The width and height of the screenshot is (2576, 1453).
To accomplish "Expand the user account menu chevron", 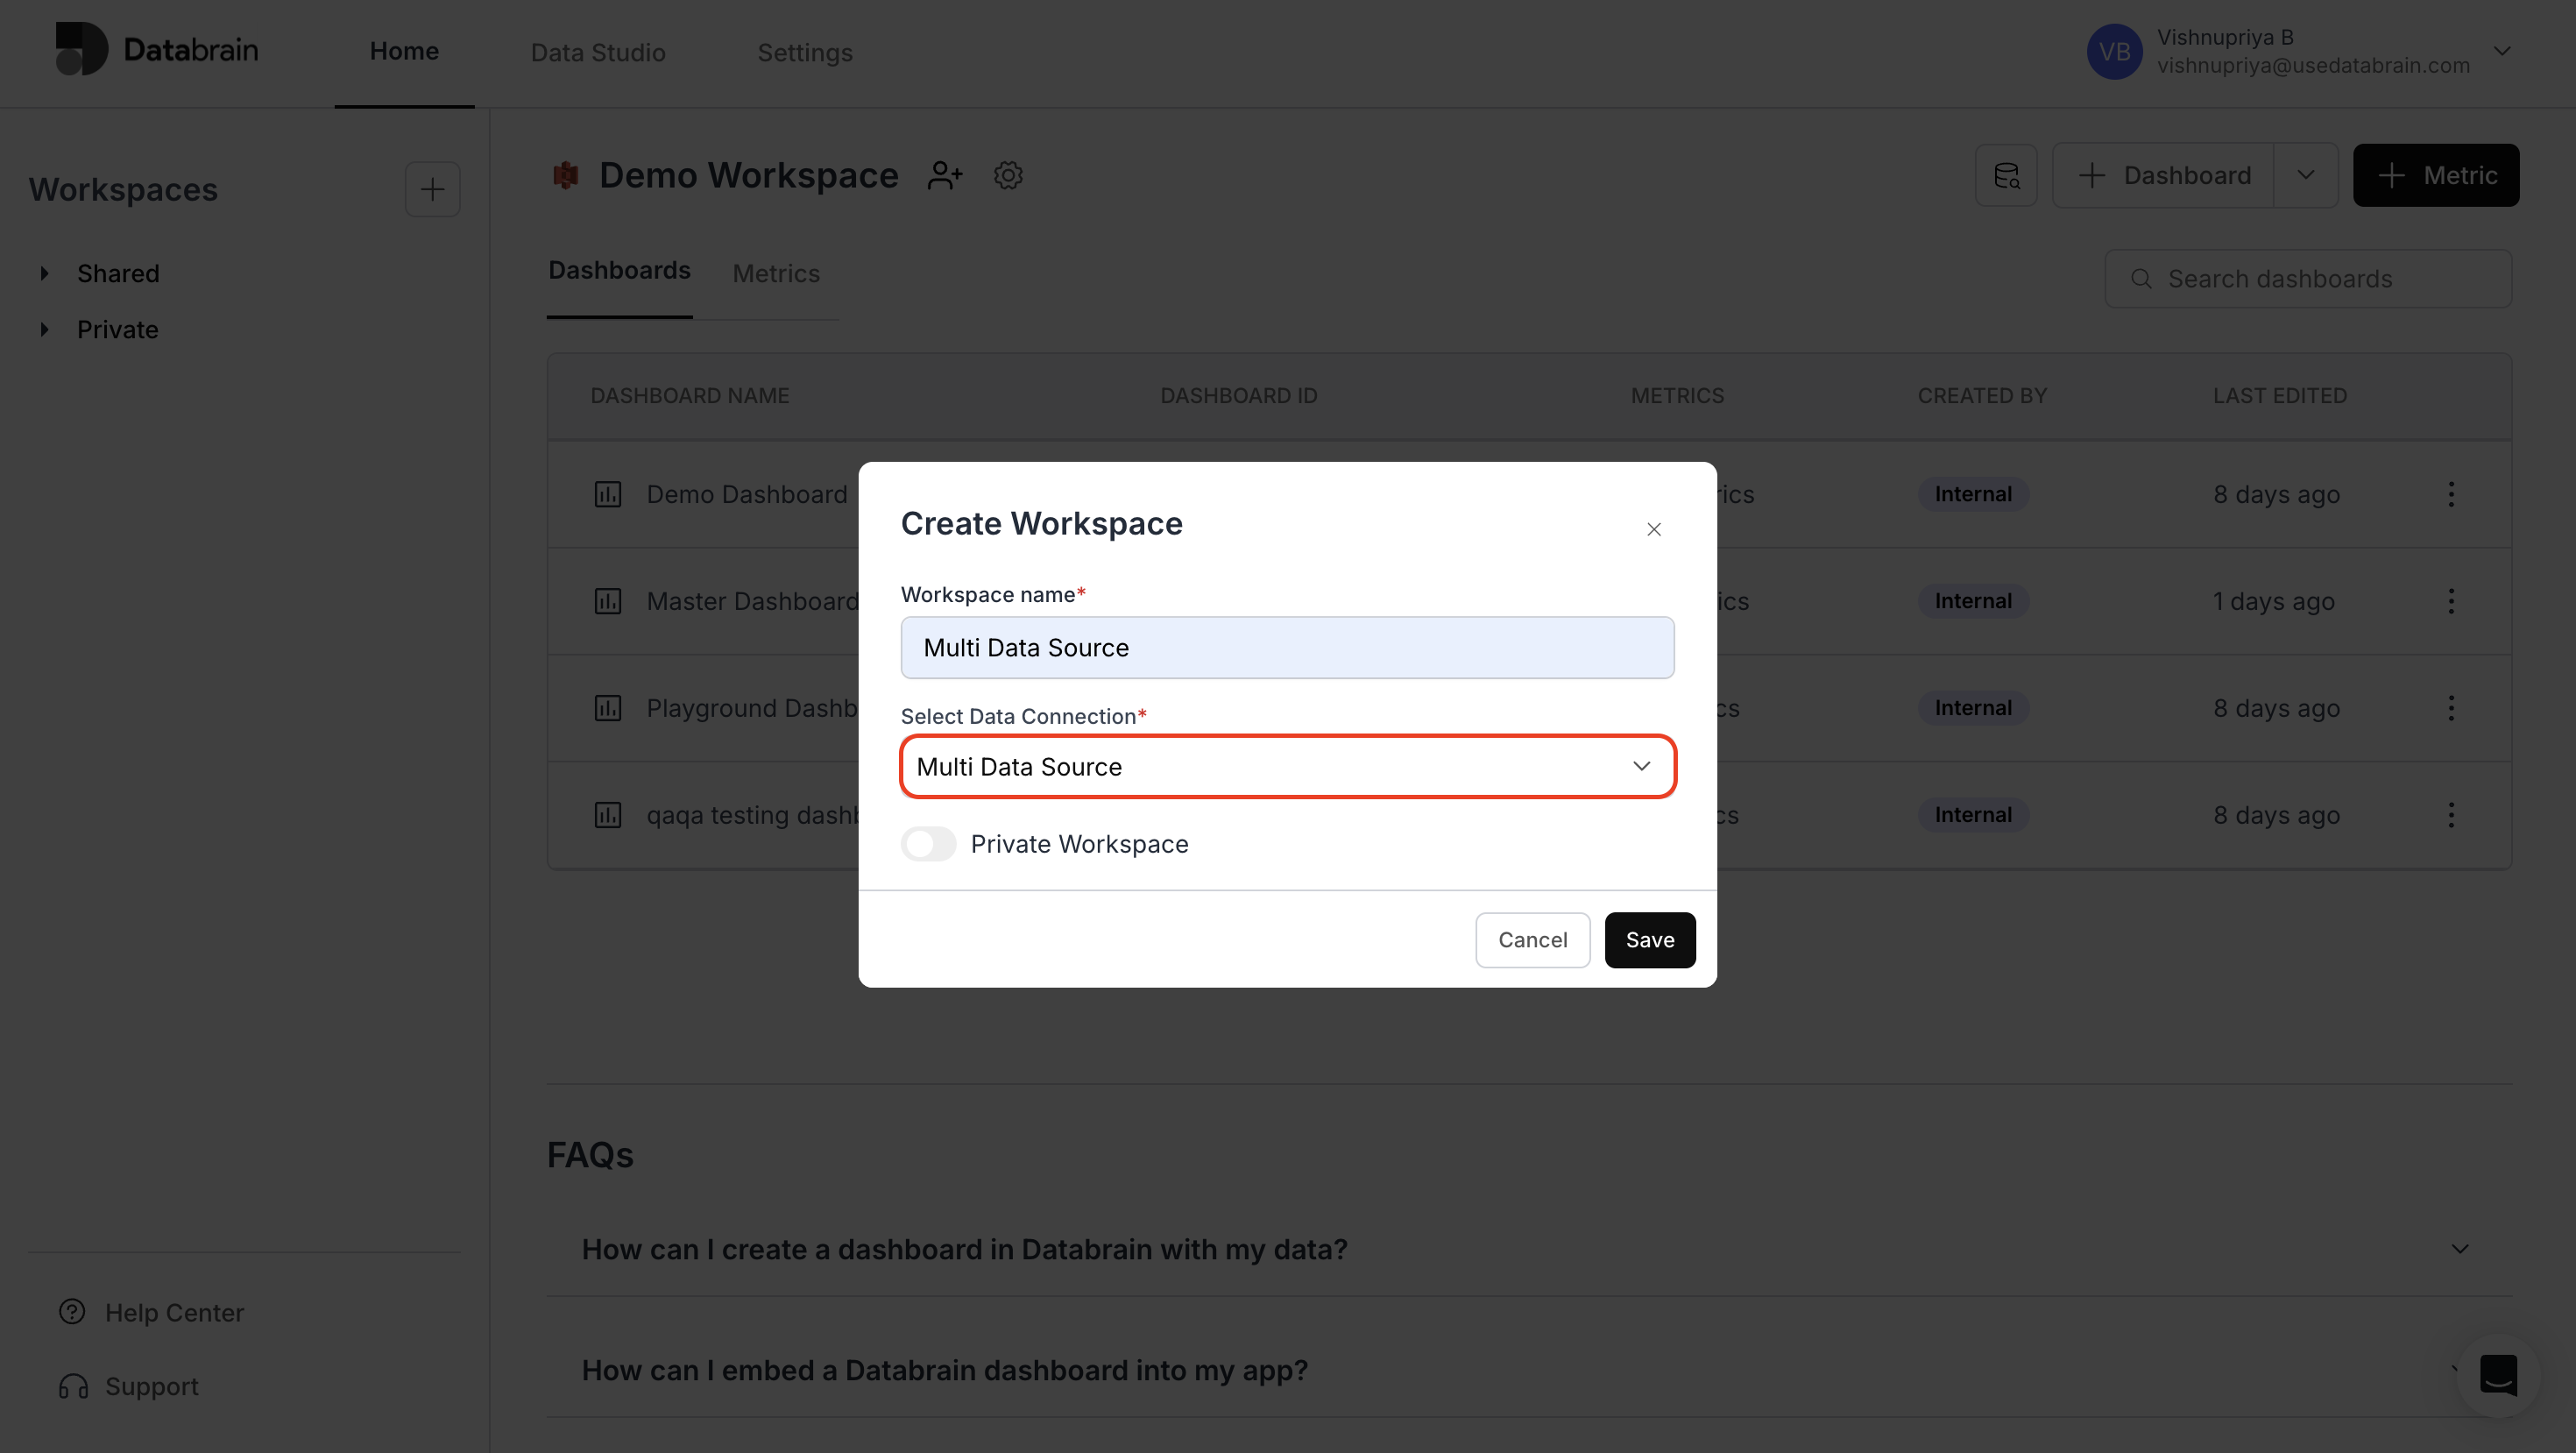I will click(2502, 51).
